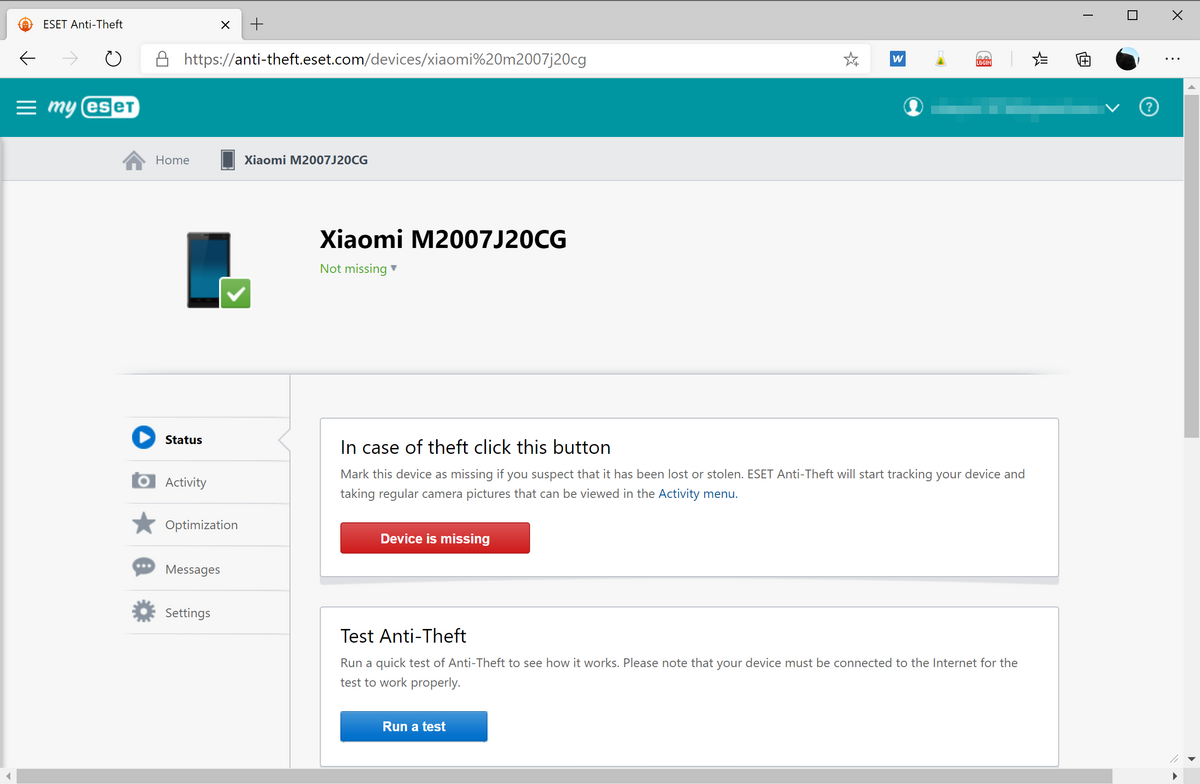
Task: Open the Settings sidebar item
Action: [209, 612]
